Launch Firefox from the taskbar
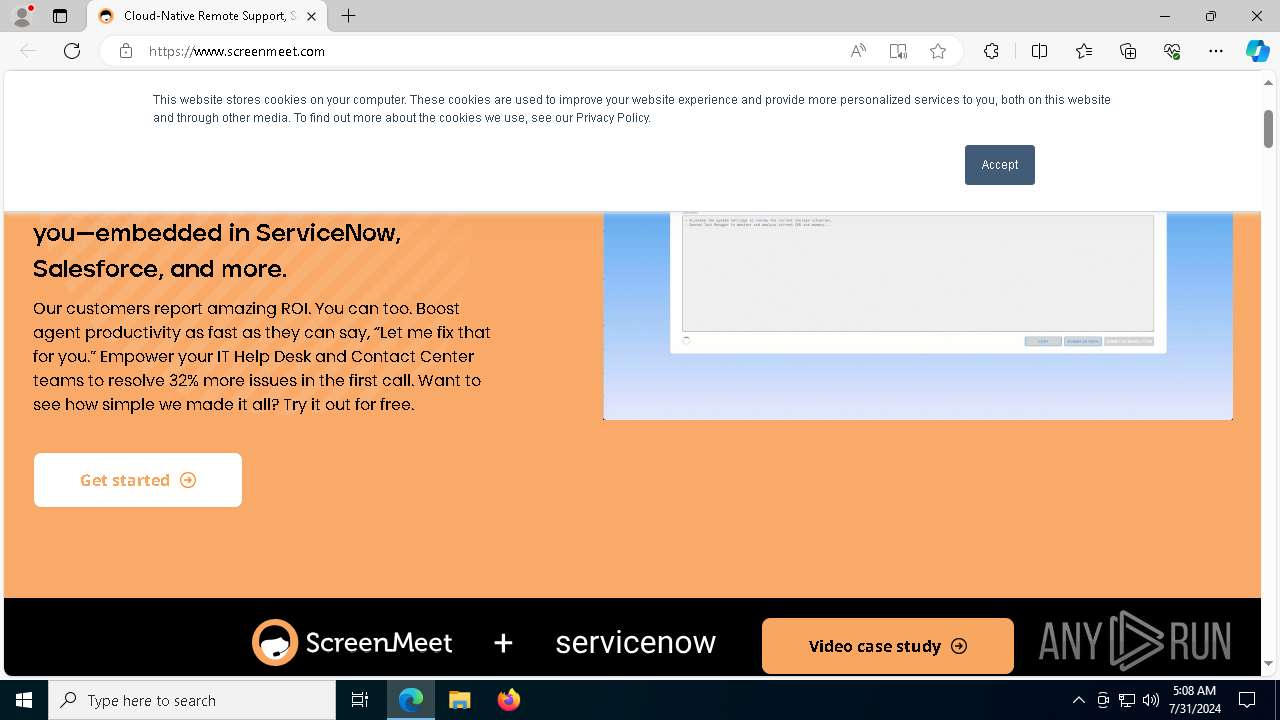The width and height of the screenshot is (1280, 720). (x=508, y=700)
